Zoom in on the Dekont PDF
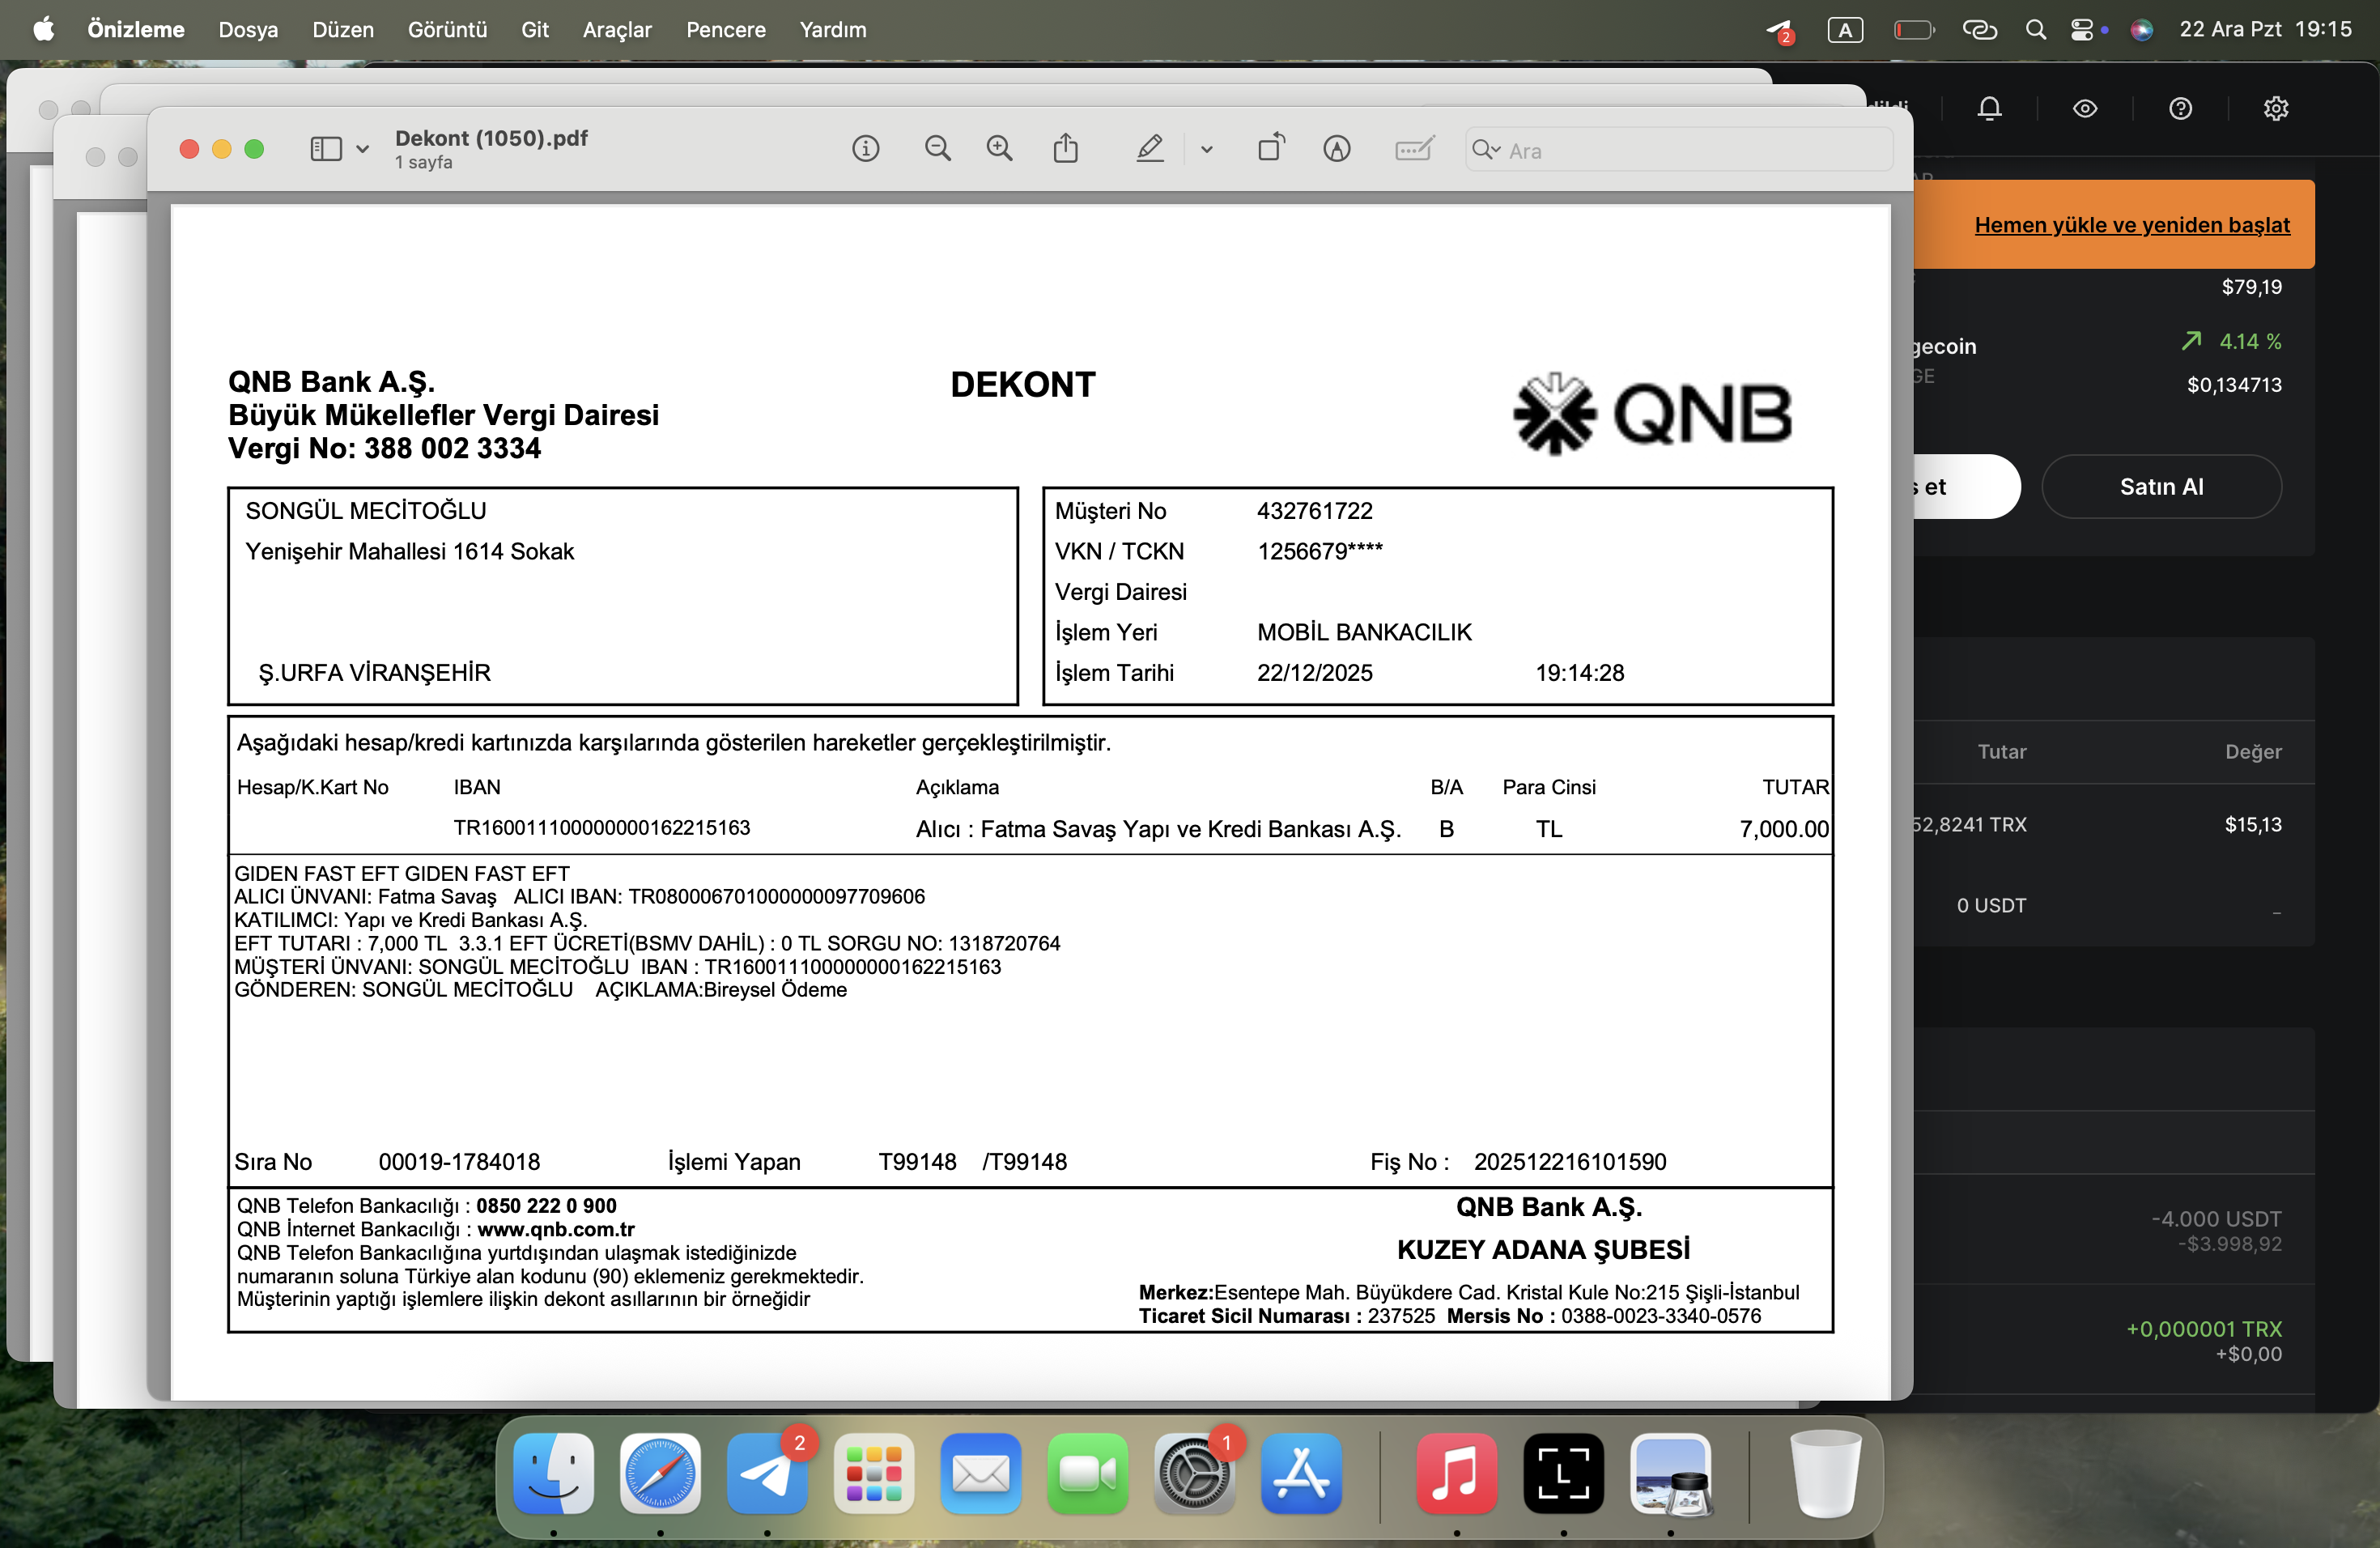This screenshot has width=2380, height=1548. [x=999, y=149]
